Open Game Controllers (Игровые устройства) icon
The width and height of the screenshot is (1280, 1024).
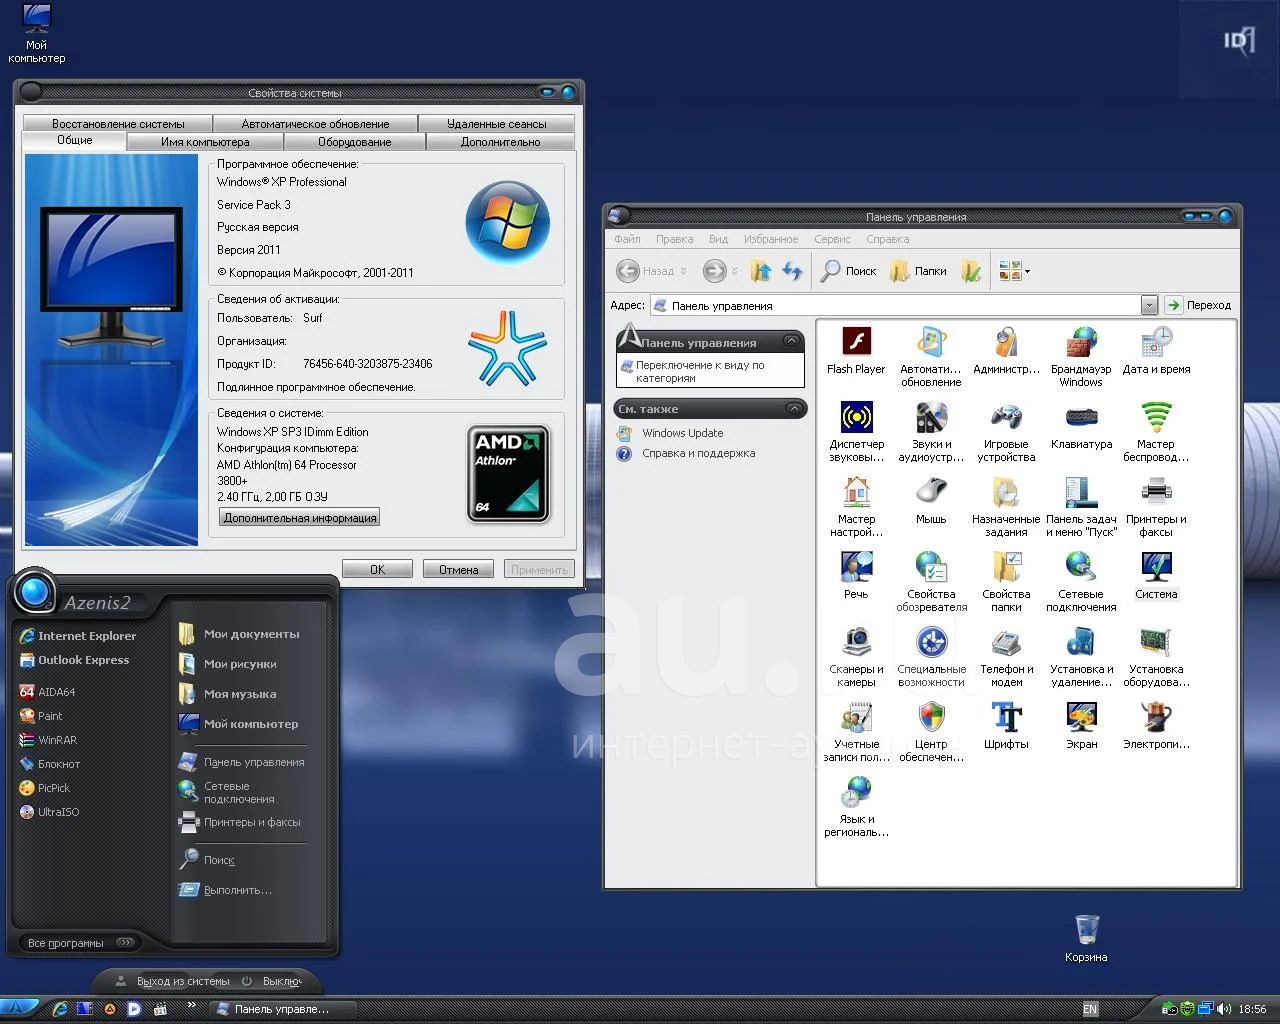click(x=1006, y=431)
